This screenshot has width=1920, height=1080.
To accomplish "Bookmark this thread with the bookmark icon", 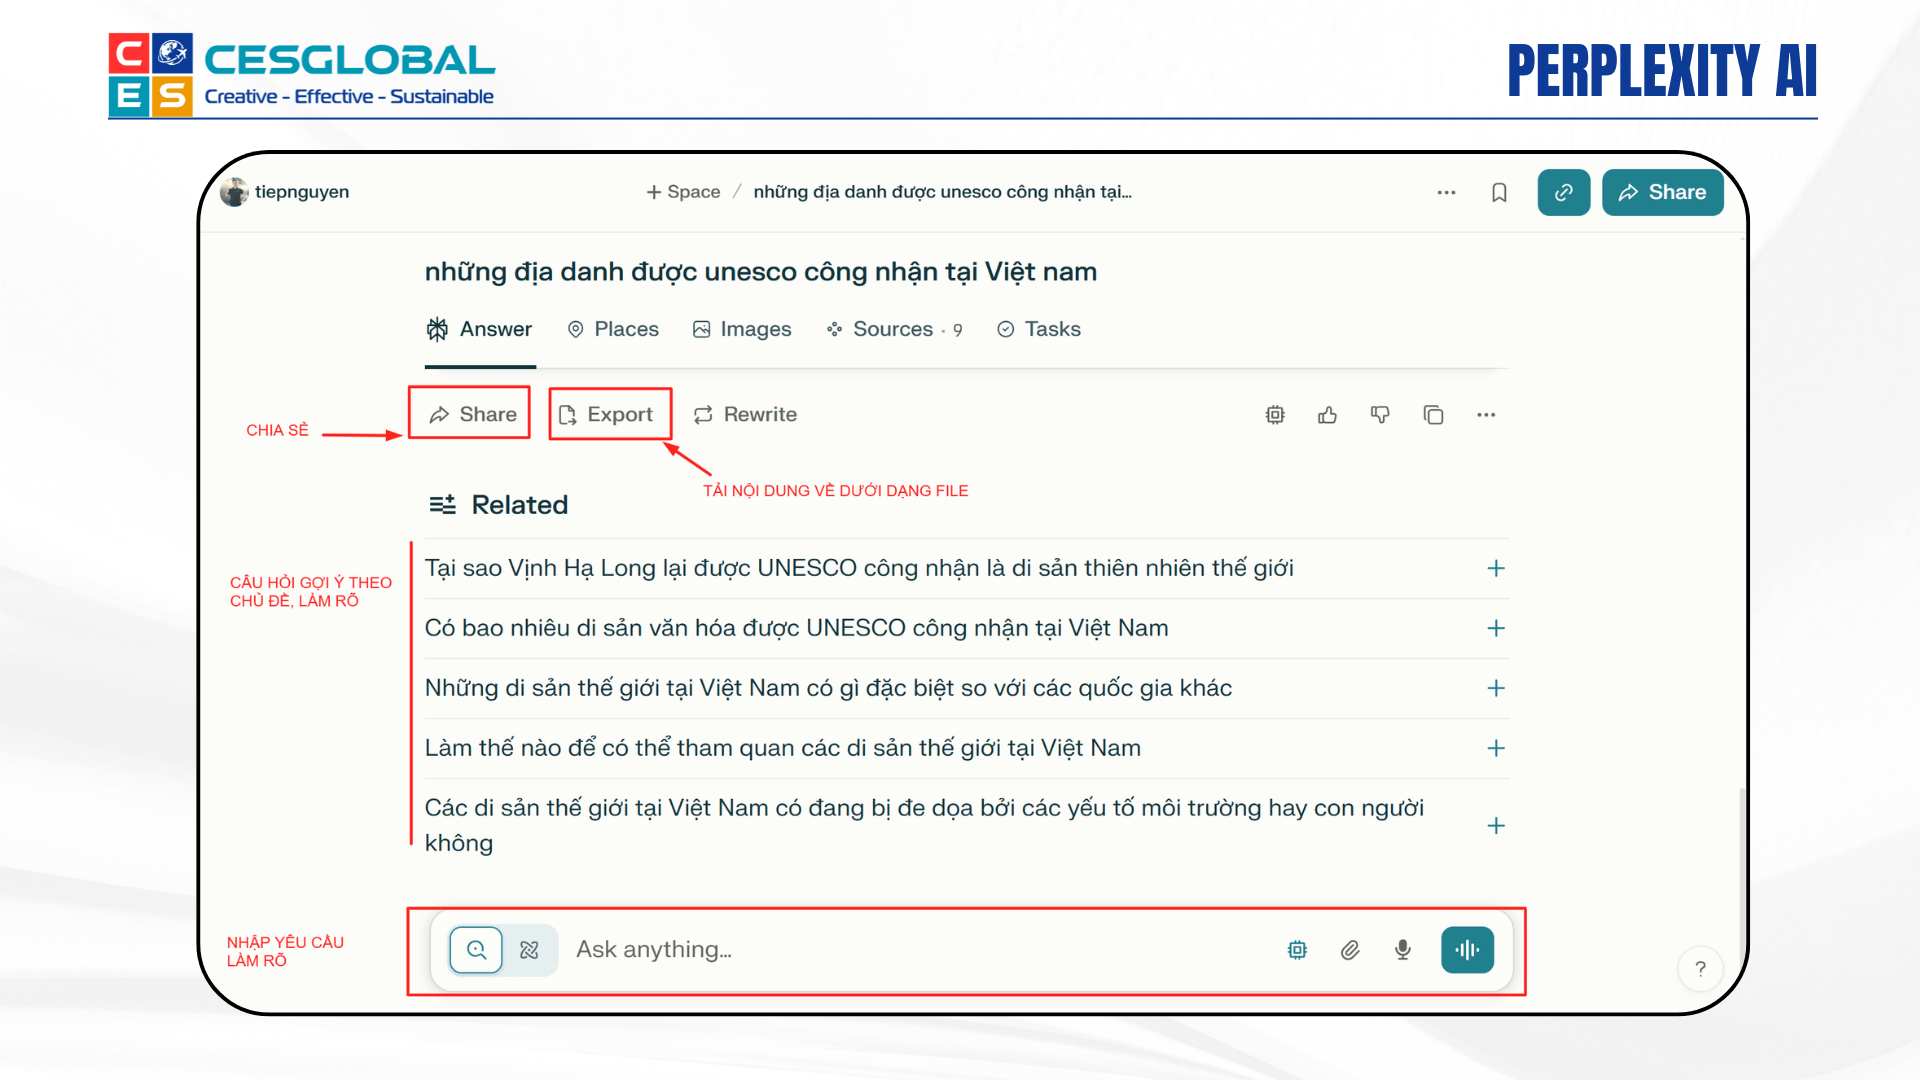I will click(x=1499, y=192).
